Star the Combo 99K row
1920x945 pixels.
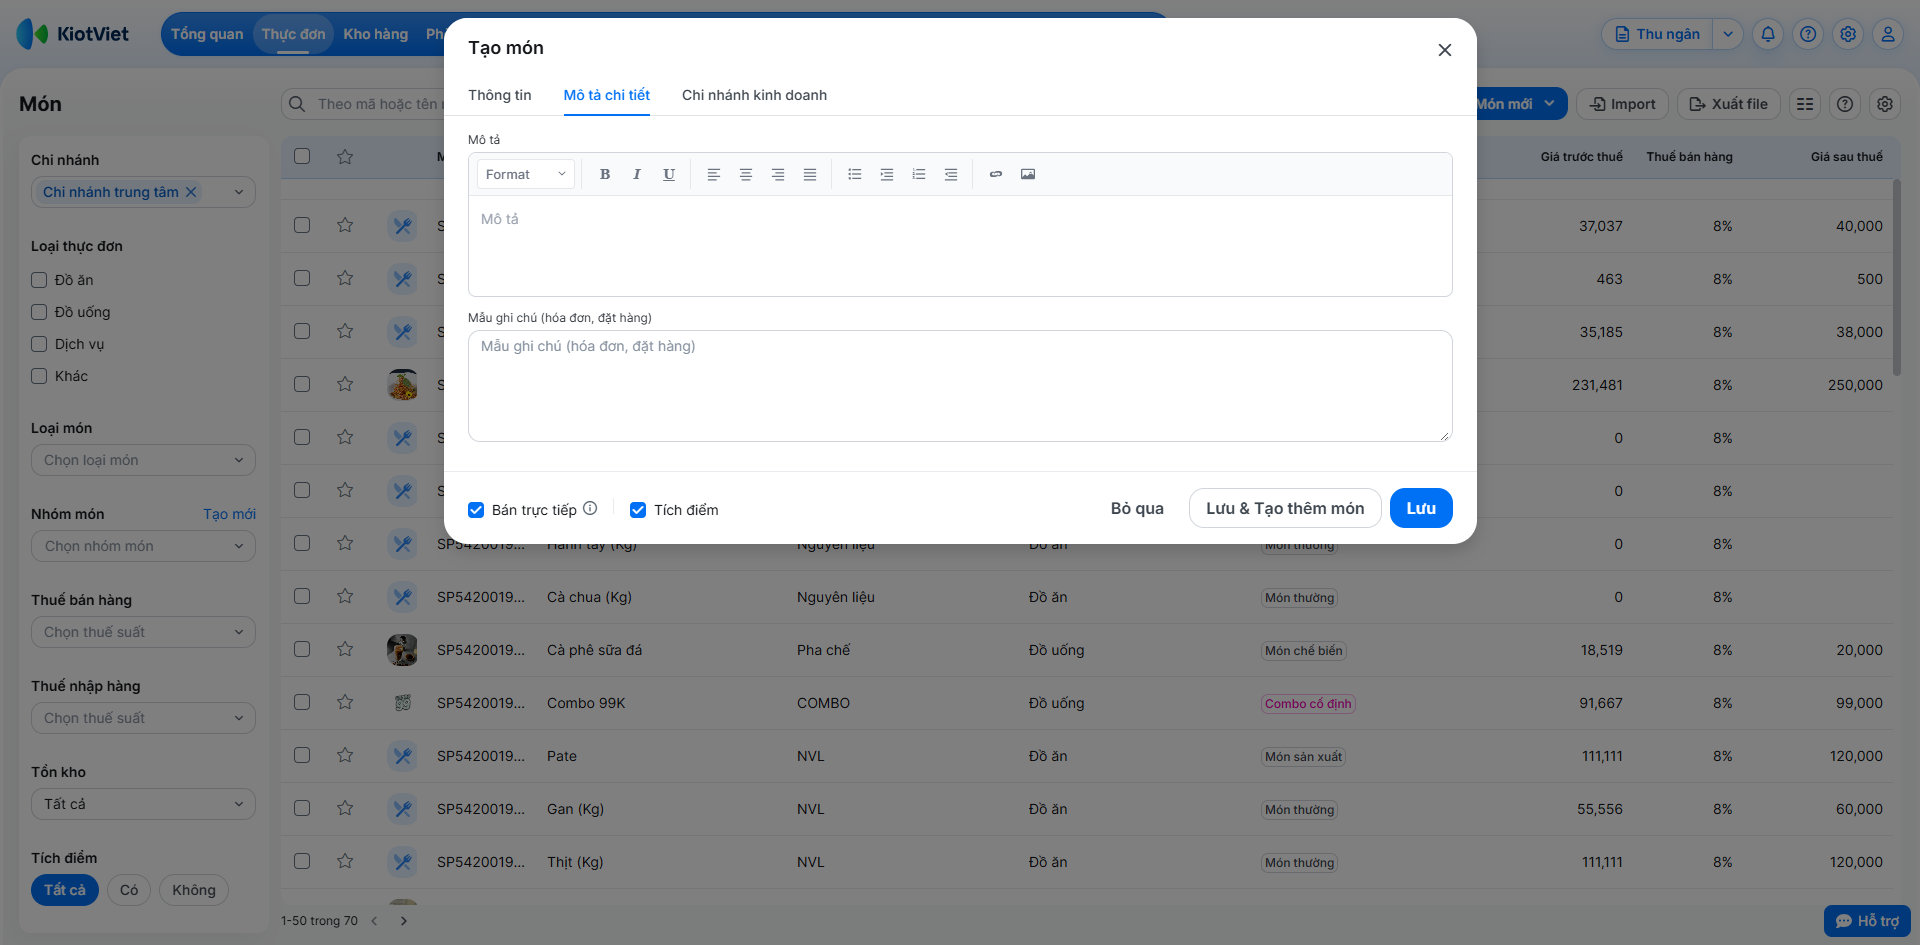pos(345,703)
